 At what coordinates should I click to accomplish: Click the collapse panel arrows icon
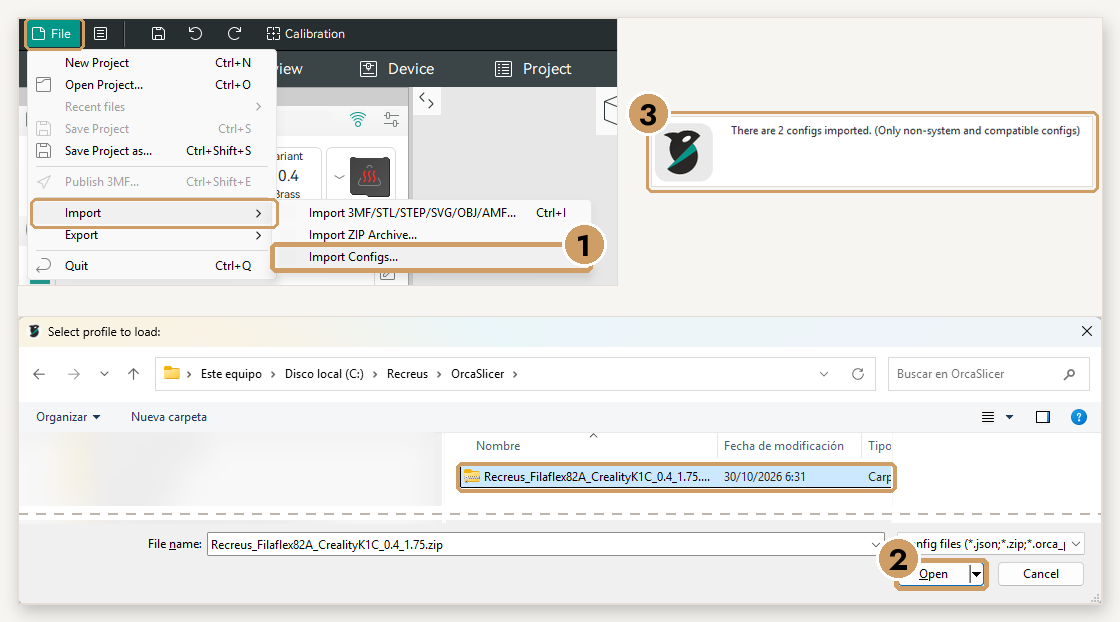[426, 101]
